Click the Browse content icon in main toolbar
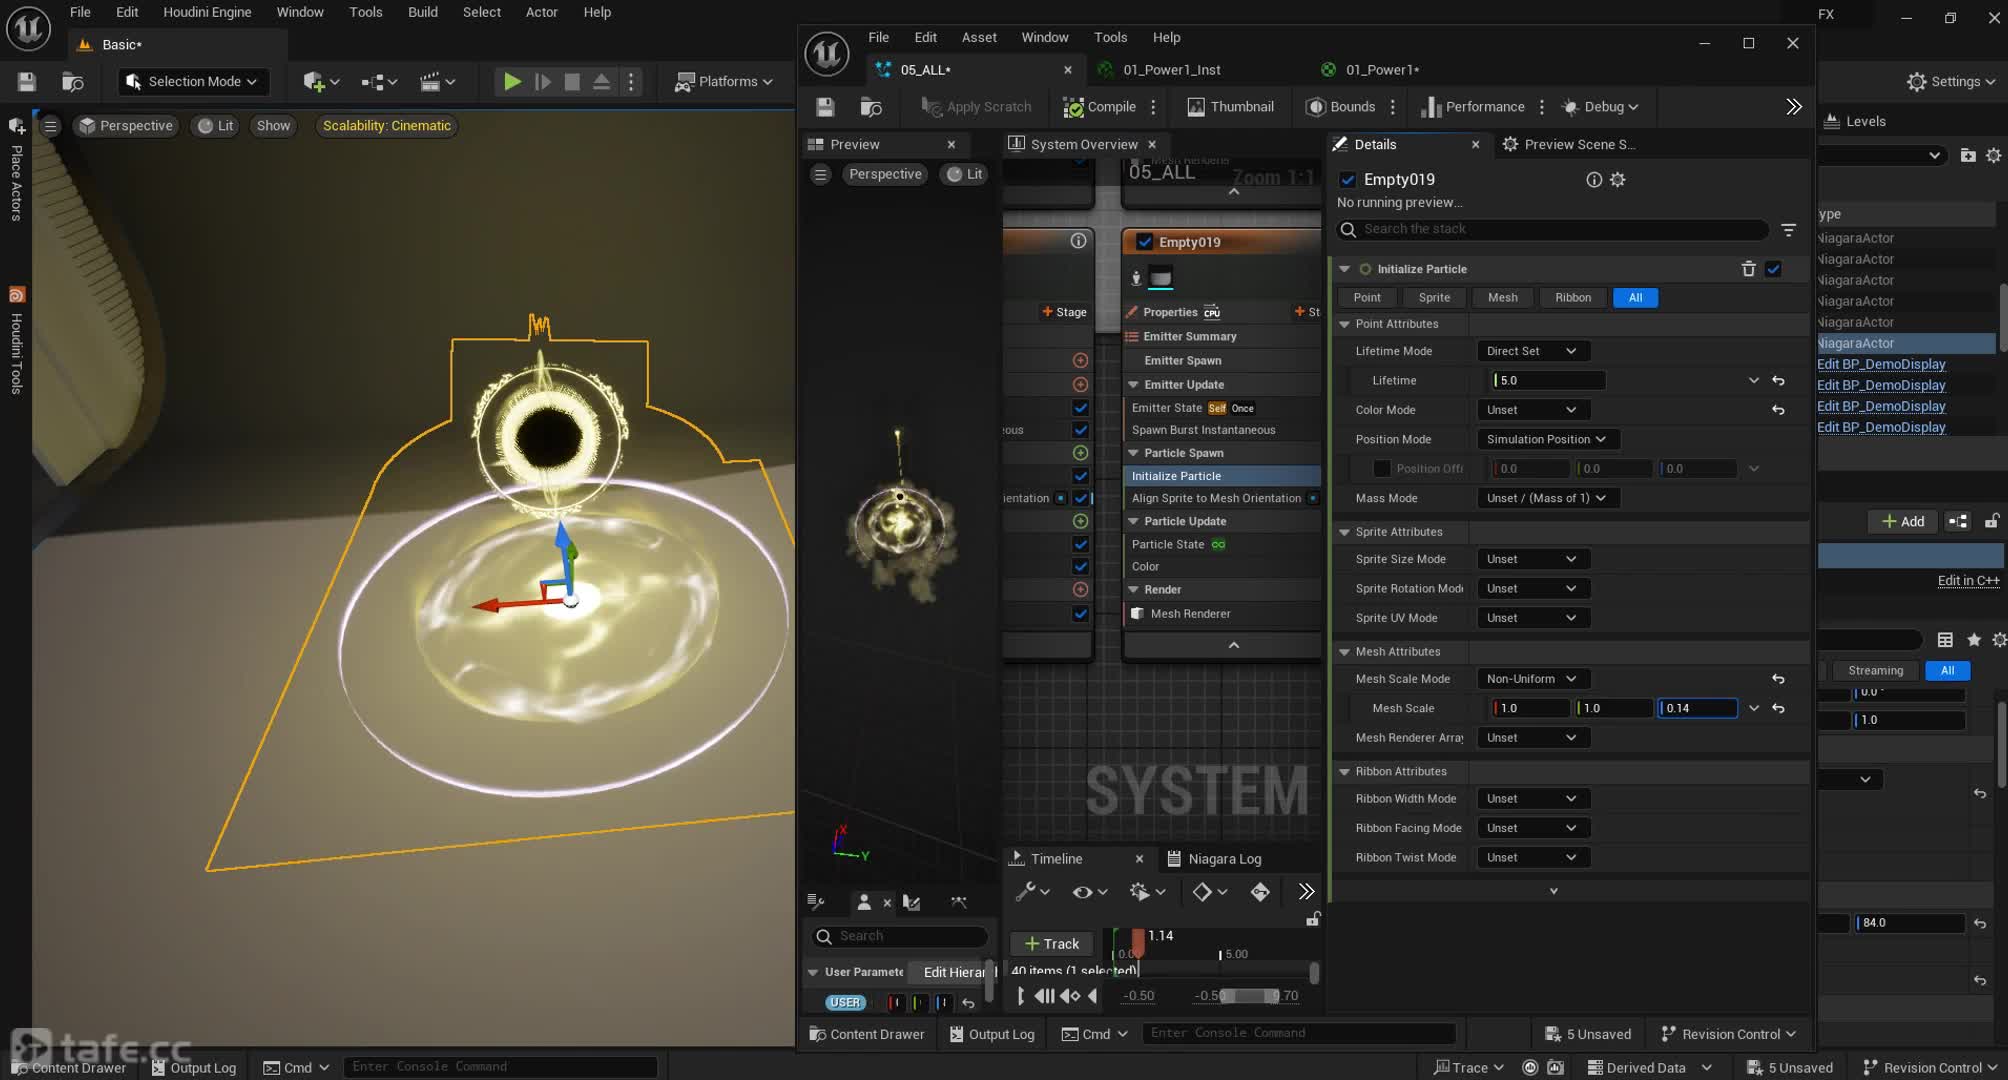 pos(73,82)
